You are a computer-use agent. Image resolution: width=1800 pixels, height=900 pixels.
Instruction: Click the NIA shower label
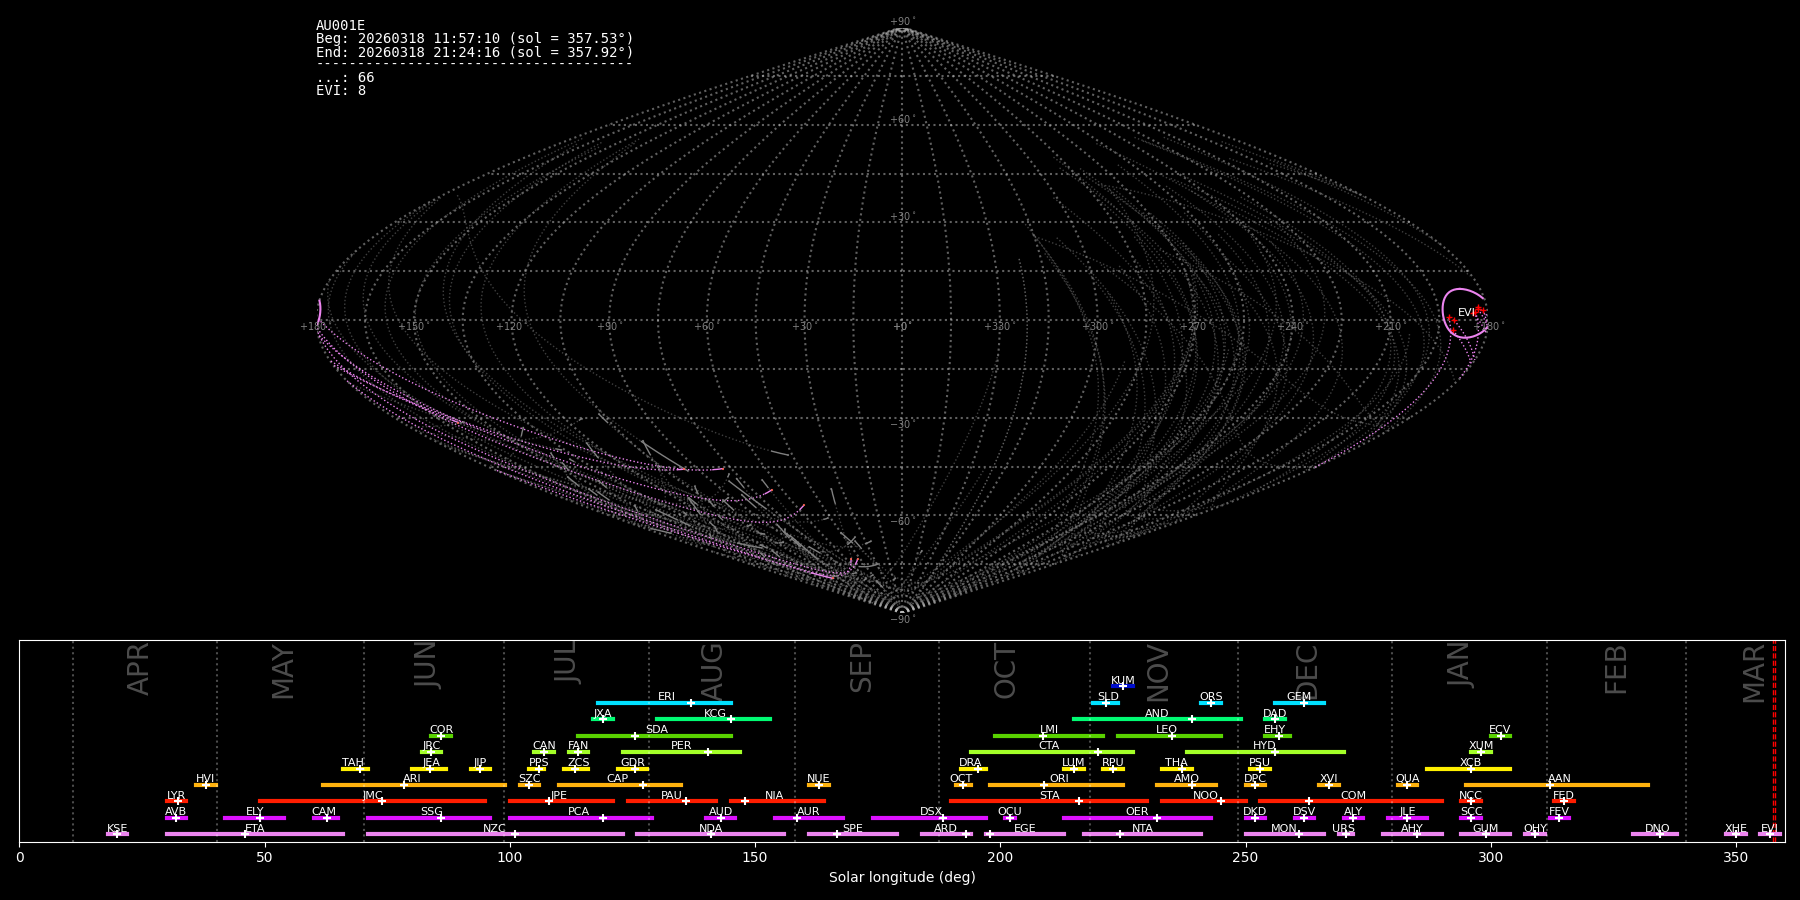point(774,796)
